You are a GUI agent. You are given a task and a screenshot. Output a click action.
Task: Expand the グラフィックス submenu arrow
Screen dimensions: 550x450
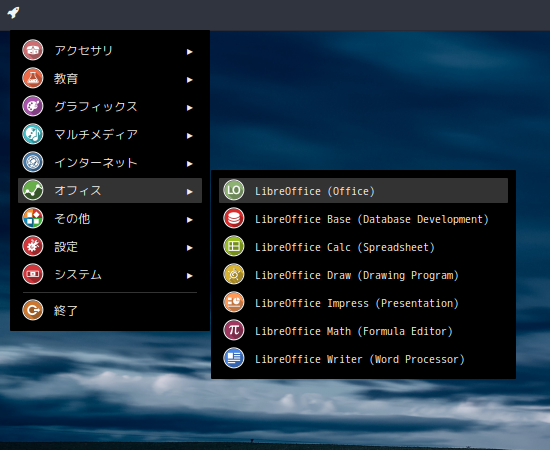click(190, 108)
